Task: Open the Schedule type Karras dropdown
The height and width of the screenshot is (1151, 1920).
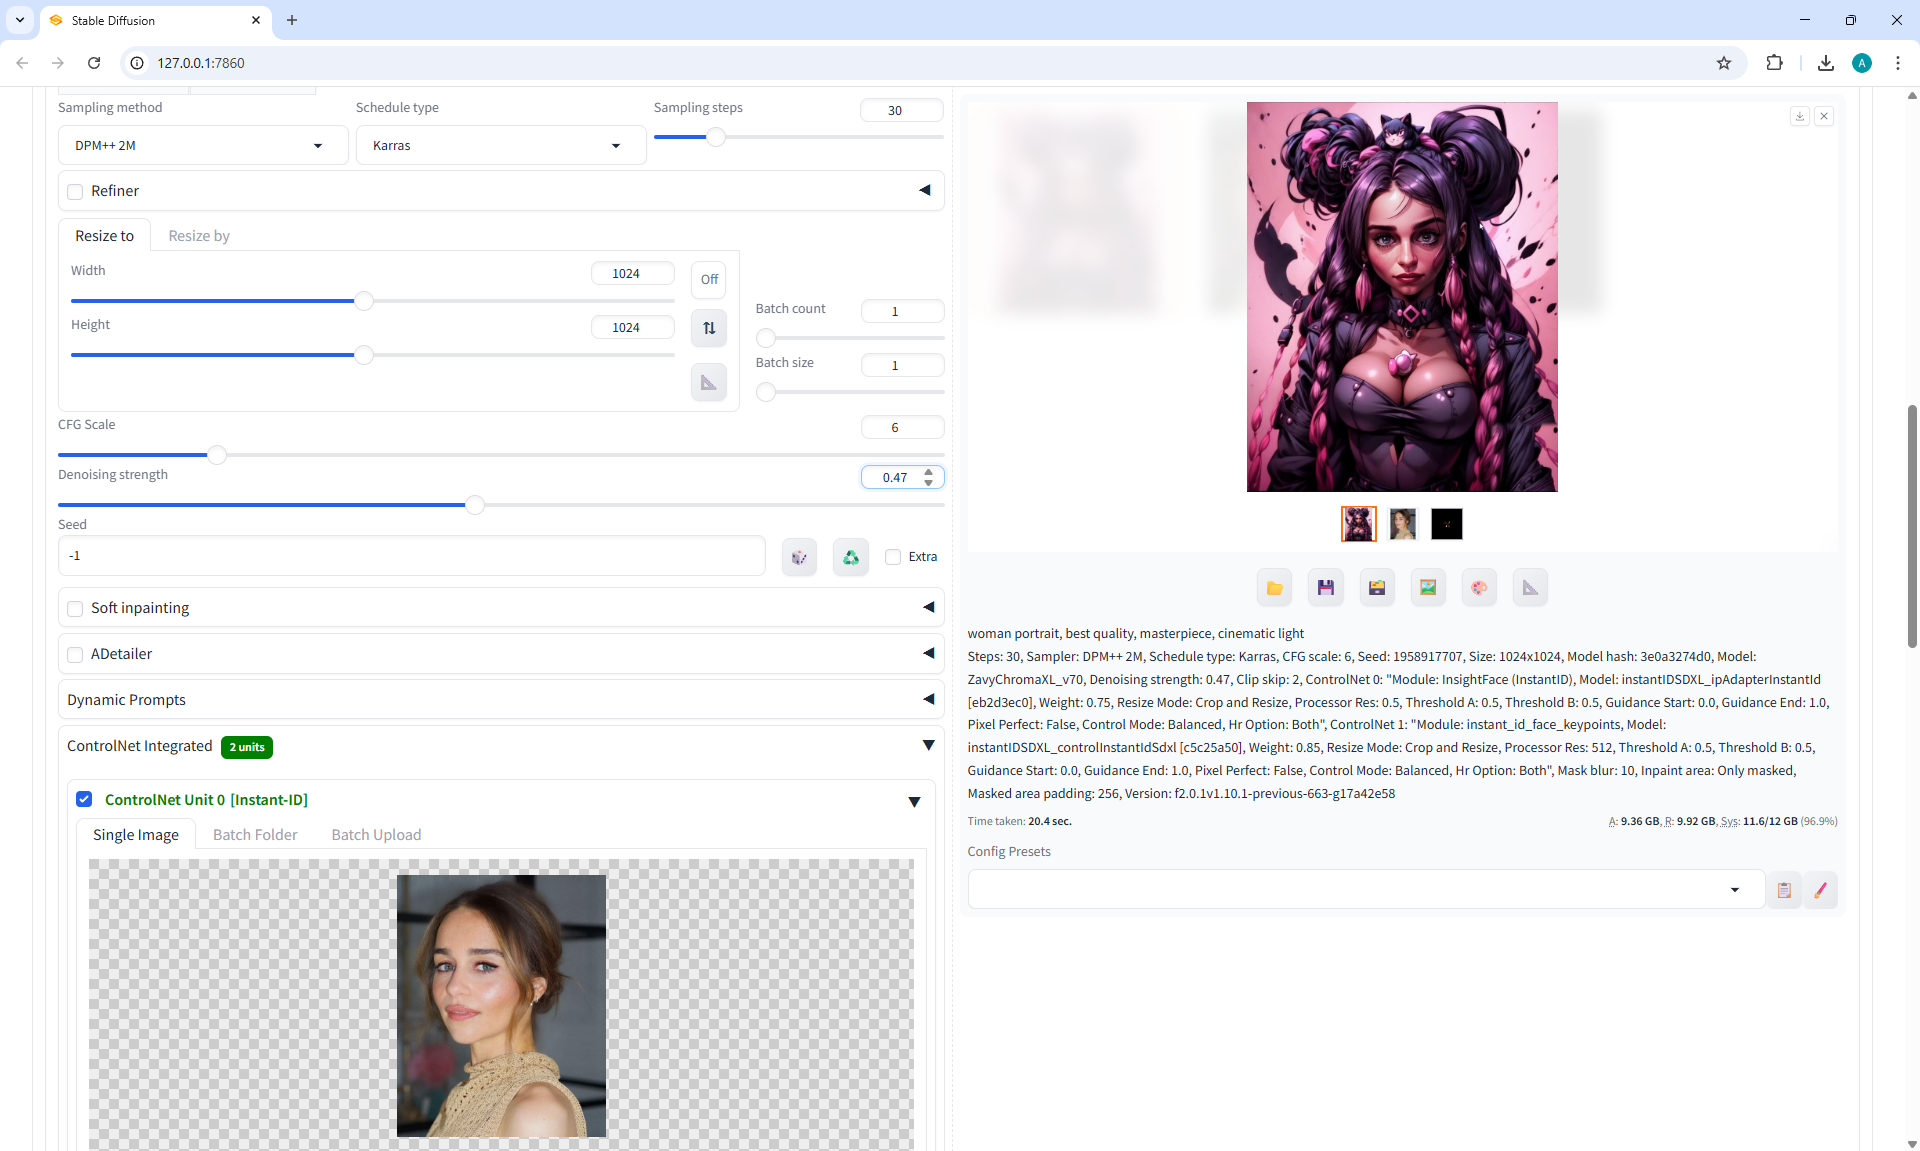Action: 500,145
